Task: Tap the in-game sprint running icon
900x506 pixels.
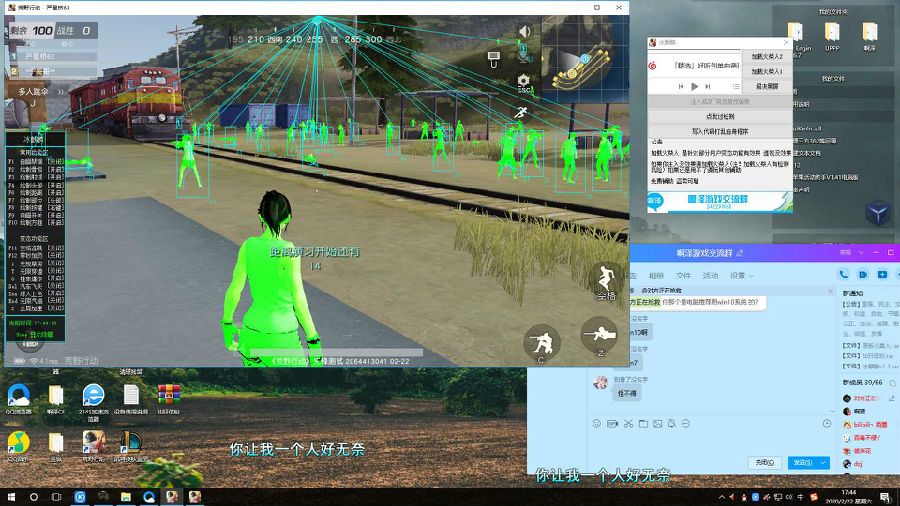Action: coord(522,112)
